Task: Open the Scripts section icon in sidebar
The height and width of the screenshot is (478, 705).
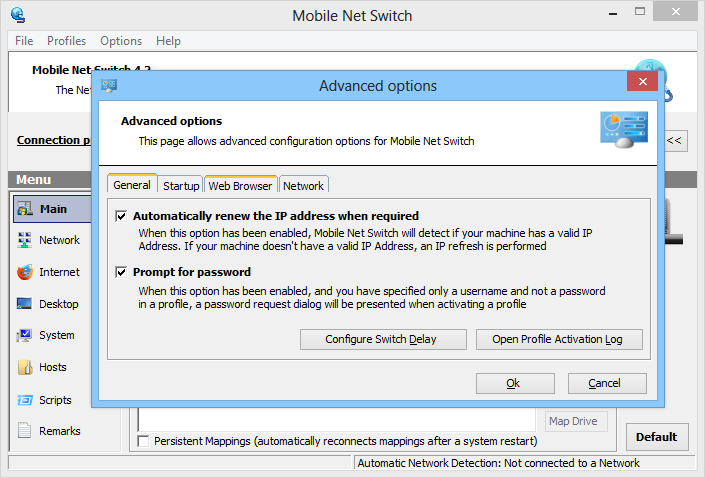Action: point(25,400)
